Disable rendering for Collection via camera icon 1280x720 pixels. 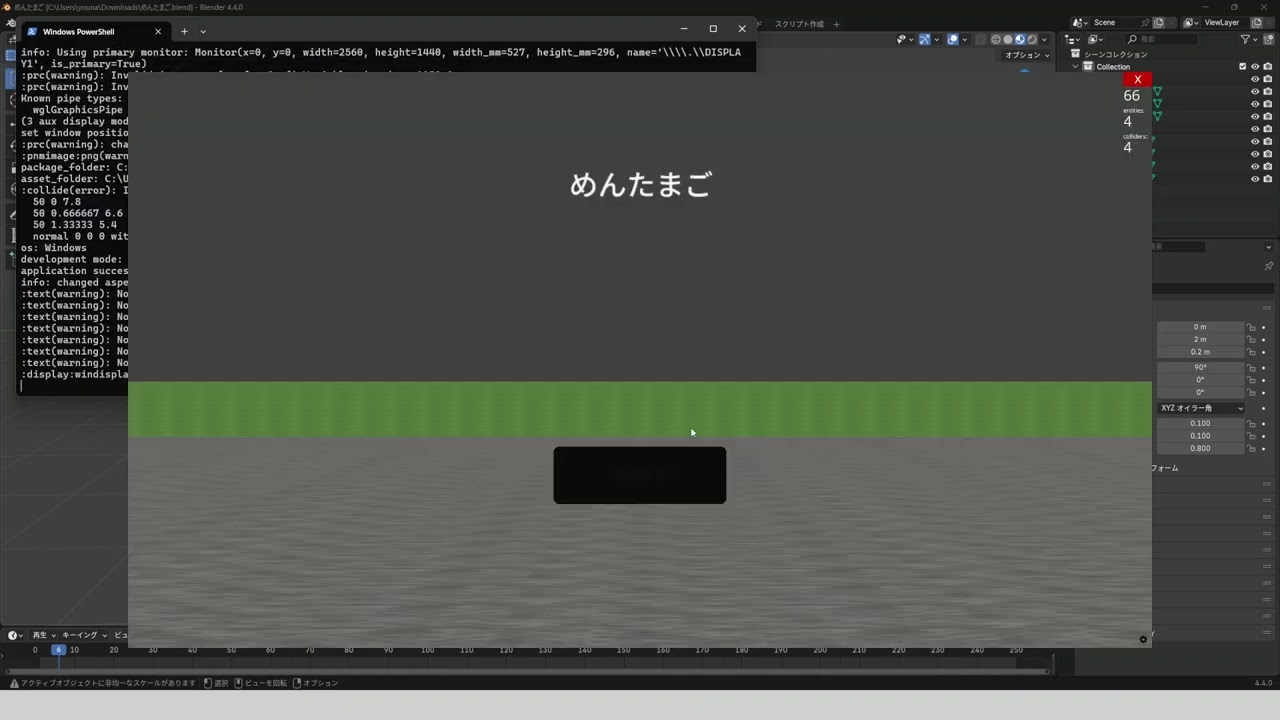pyautogui.click(x=1267, y=67)
